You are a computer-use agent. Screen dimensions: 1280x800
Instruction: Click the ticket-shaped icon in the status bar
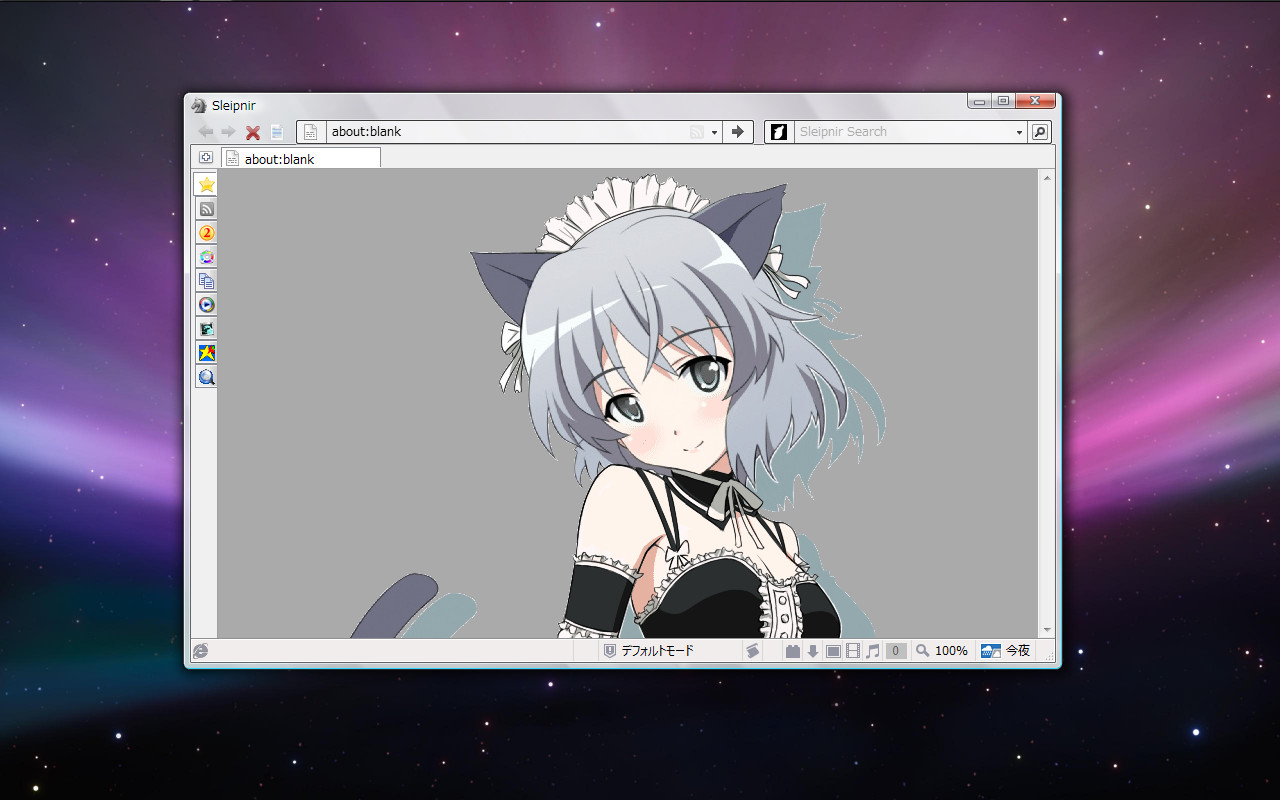pyautogui.click(x=752, y=651)
